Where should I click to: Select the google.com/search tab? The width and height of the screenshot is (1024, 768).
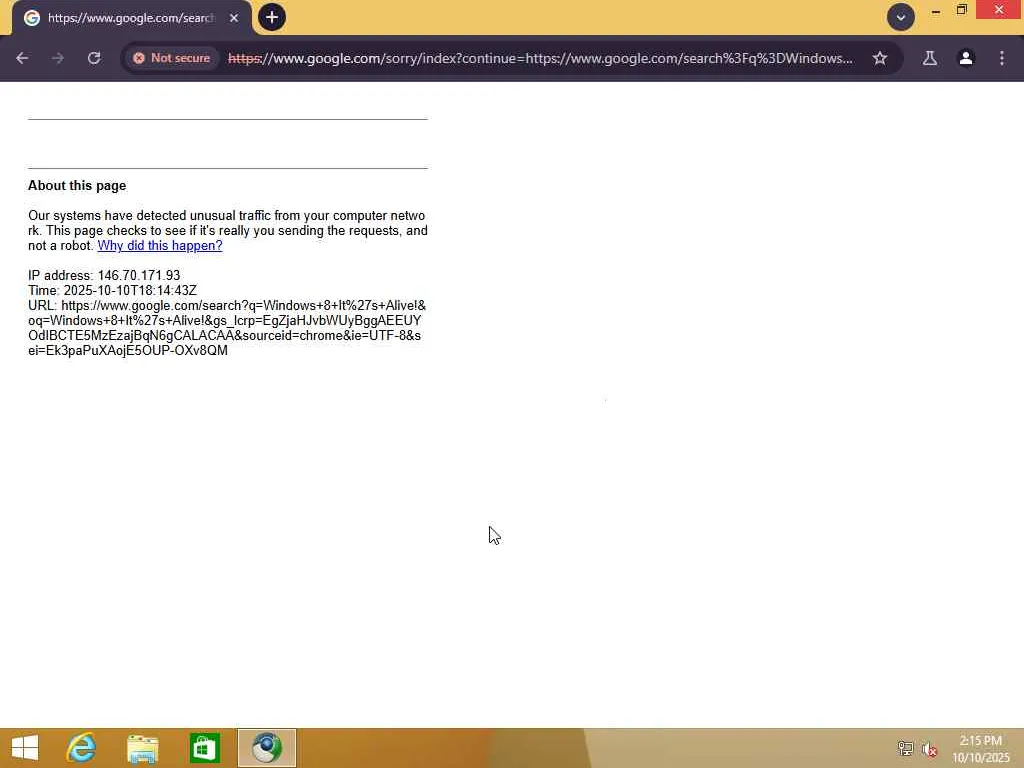(131, 18)
